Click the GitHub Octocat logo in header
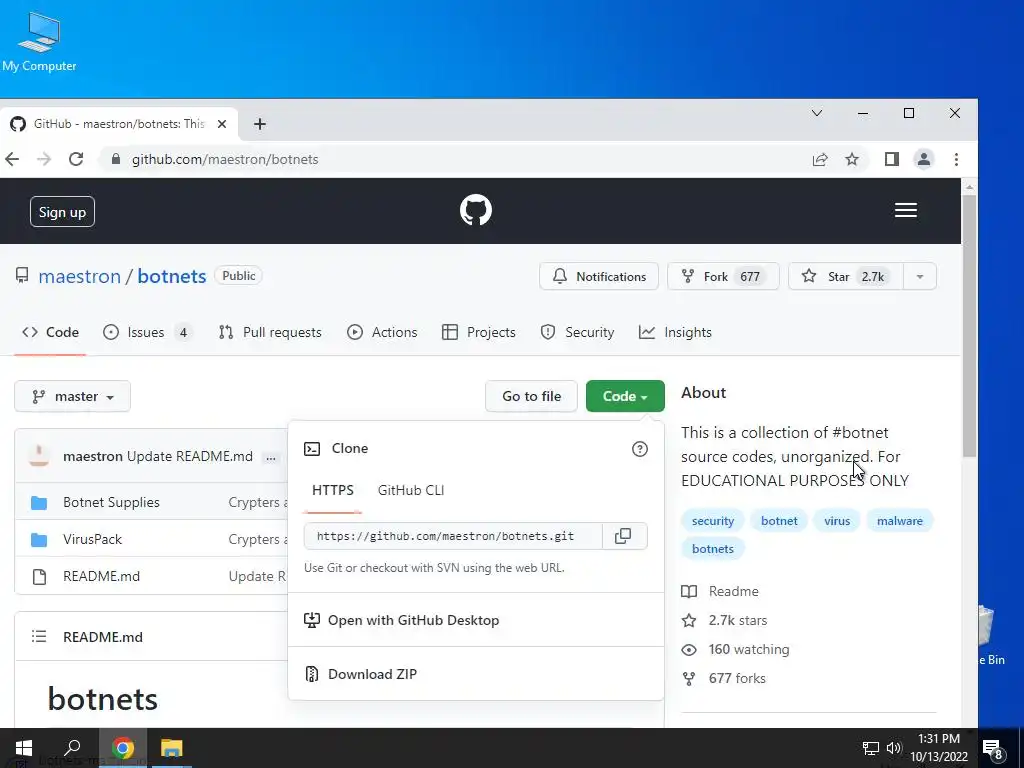The image size is (1024, 768). click(475, 210)
